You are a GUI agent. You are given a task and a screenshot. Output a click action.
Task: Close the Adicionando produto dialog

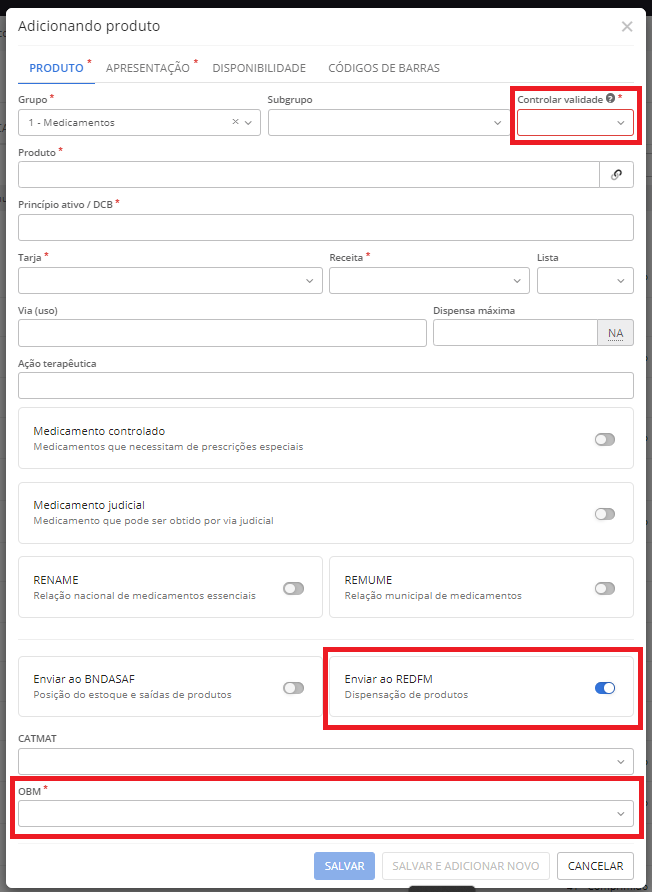click(627, 27)
